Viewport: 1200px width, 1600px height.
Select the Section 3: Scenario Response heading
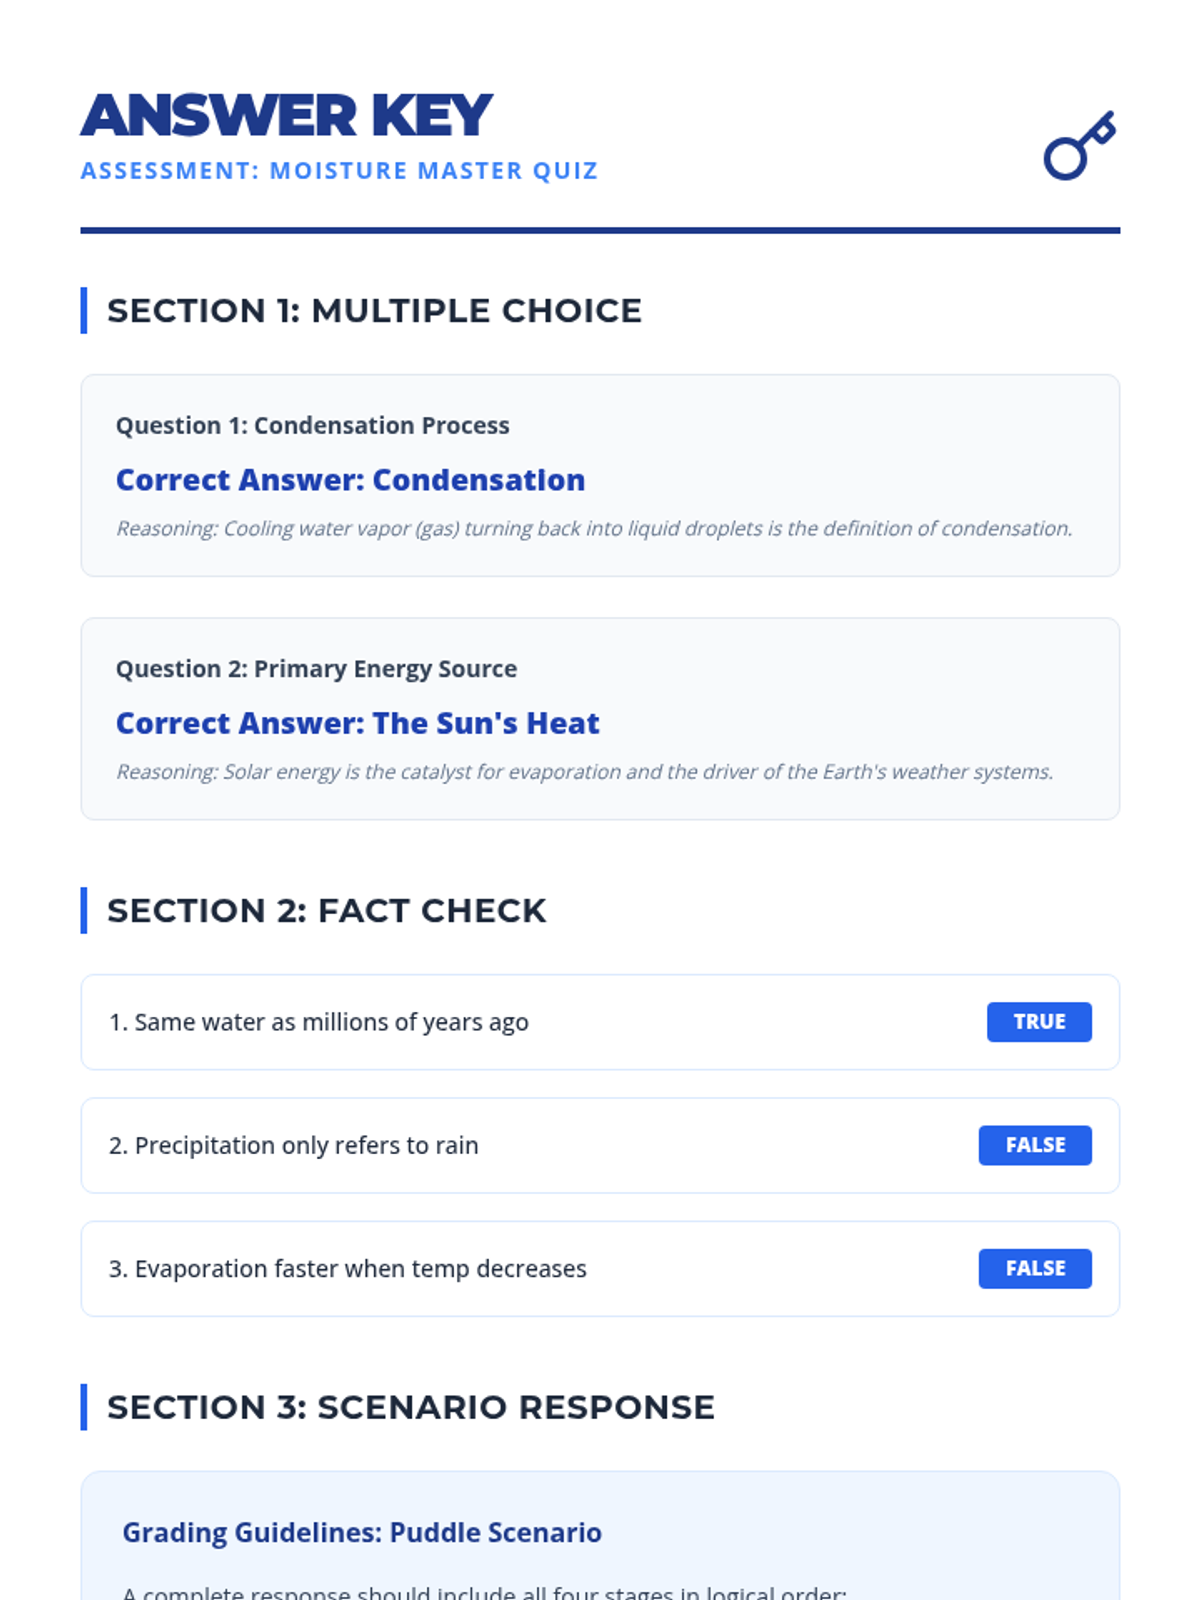410,1408
